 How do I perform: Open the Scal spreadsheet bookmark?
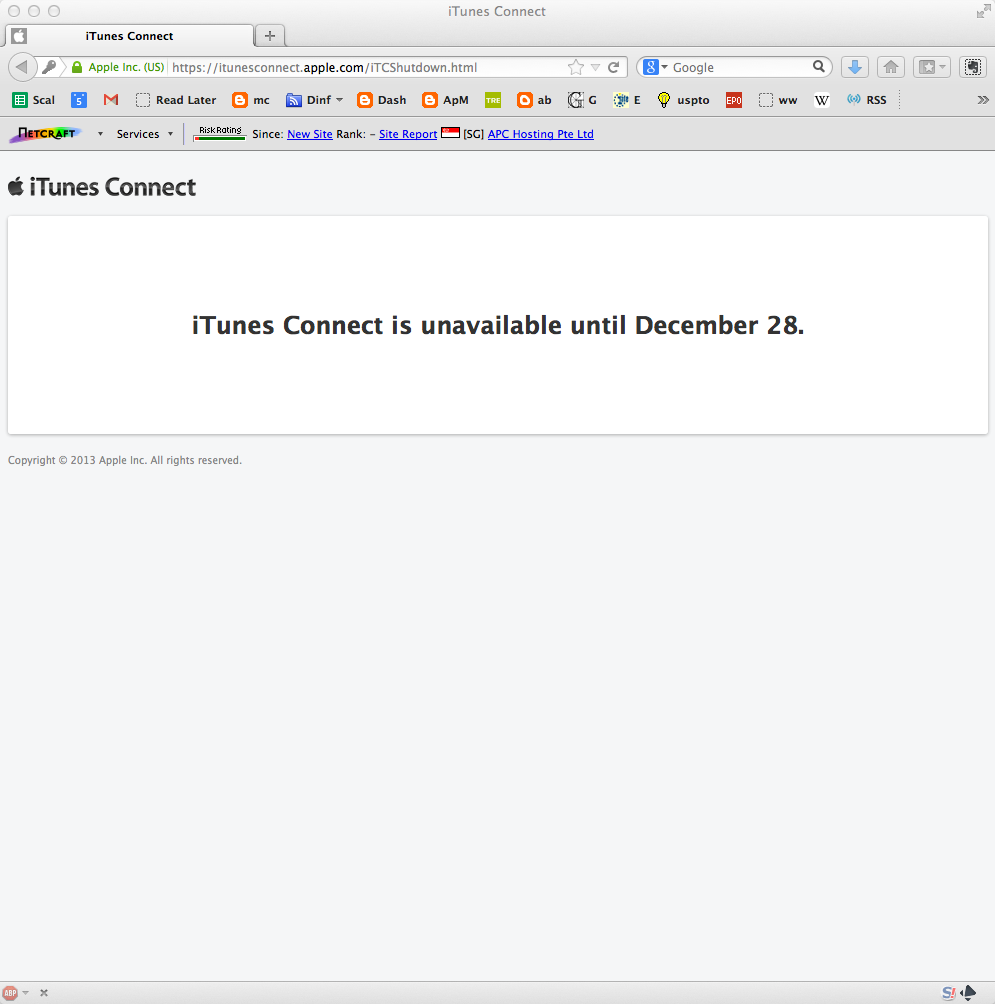[34, 100]
